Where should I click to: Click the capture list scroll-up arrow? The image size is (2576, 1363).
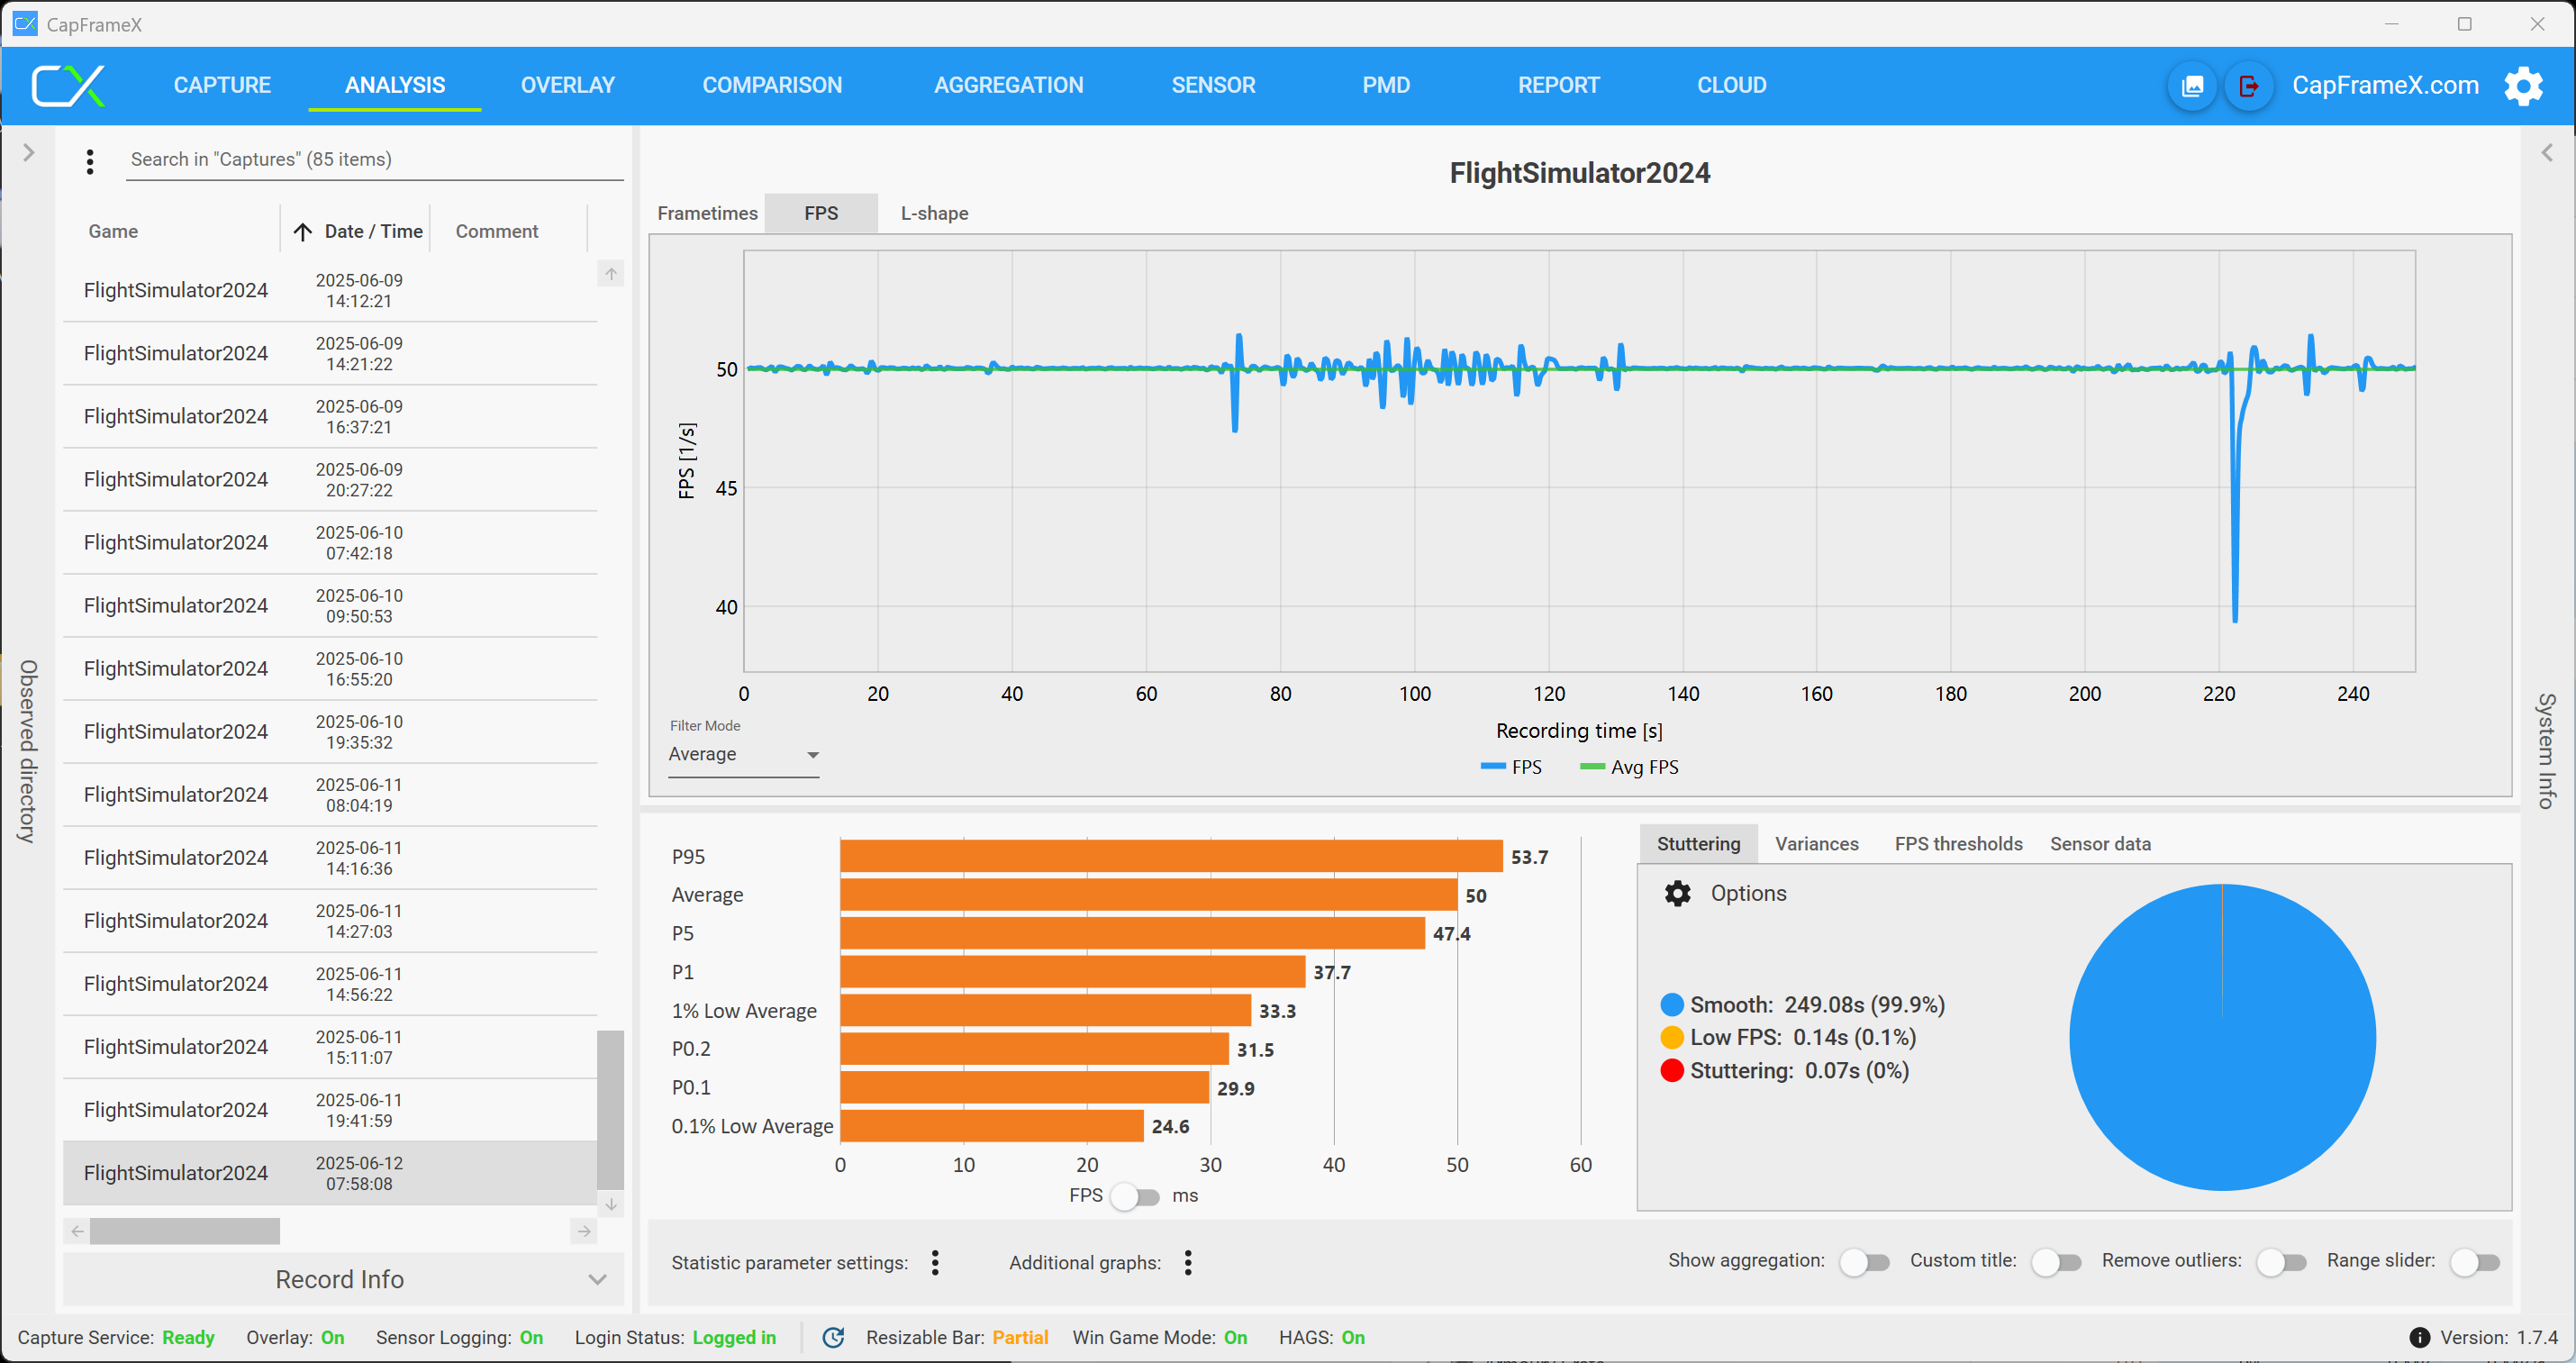611,274
